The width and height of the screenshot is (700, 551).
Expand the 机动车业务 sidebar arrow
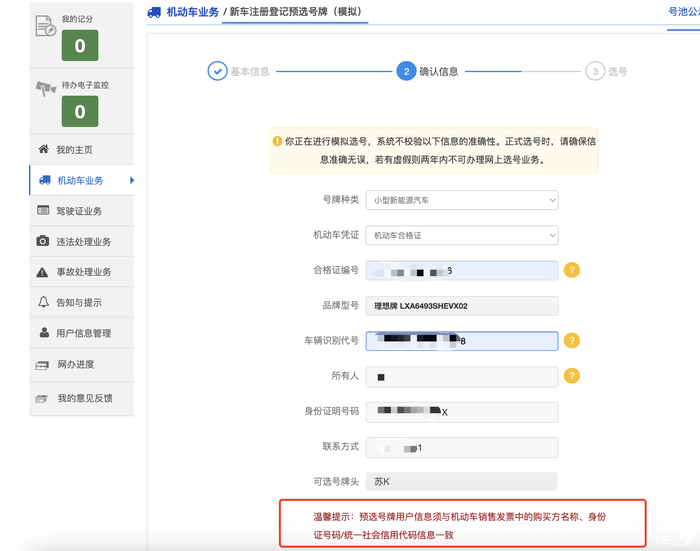pyautogui.click(x=132, y=180)
